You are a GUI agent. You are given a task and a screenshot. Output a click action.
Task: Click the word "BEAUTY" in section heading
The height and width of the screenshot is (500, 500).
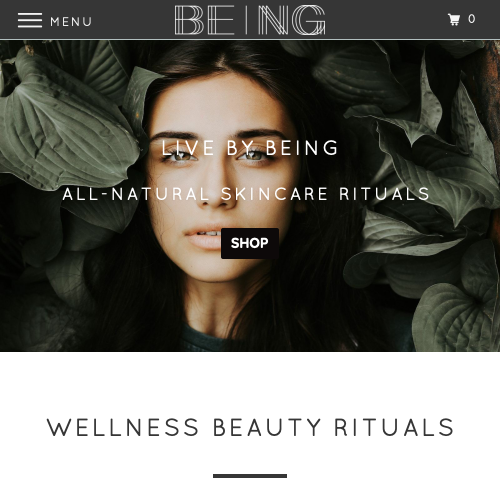267,427
